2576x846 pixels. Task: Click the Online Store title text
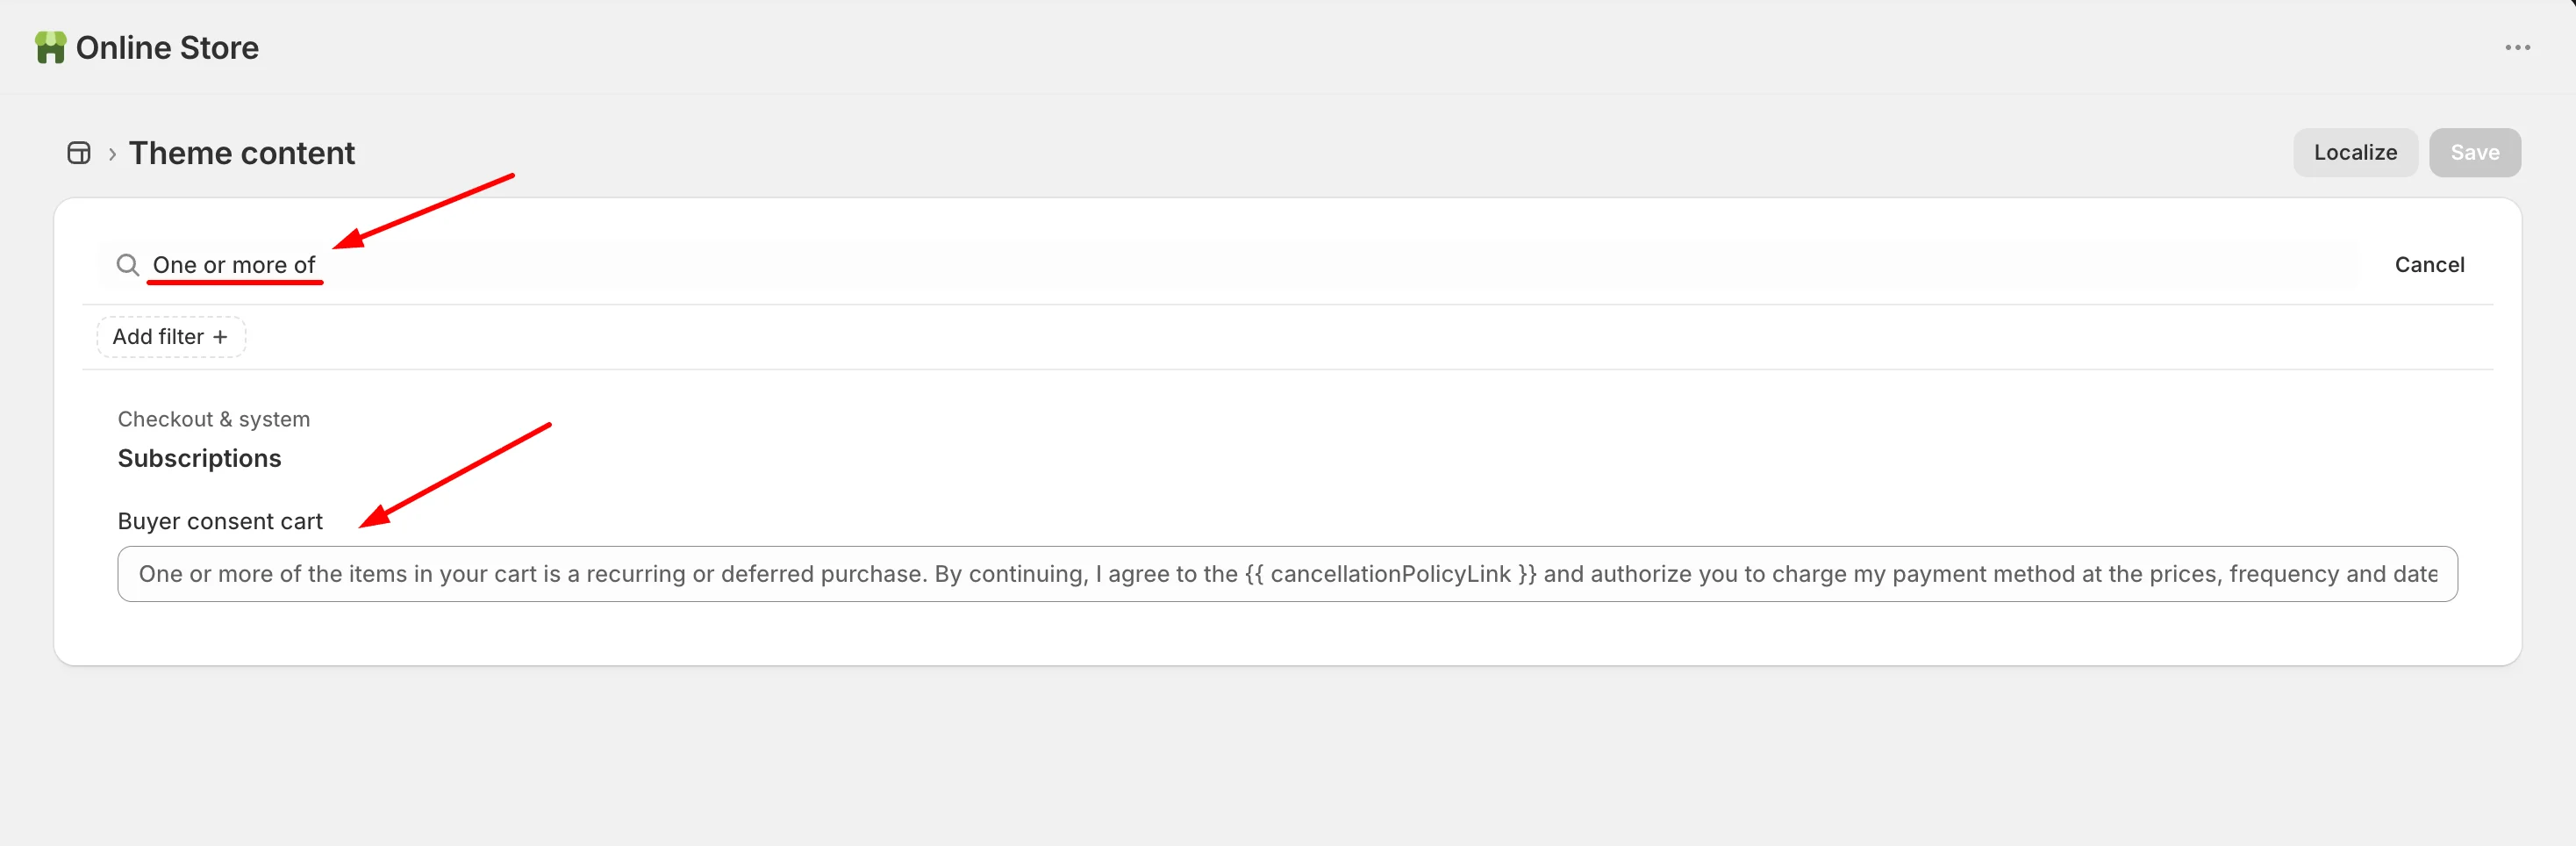tap(167, 46)
